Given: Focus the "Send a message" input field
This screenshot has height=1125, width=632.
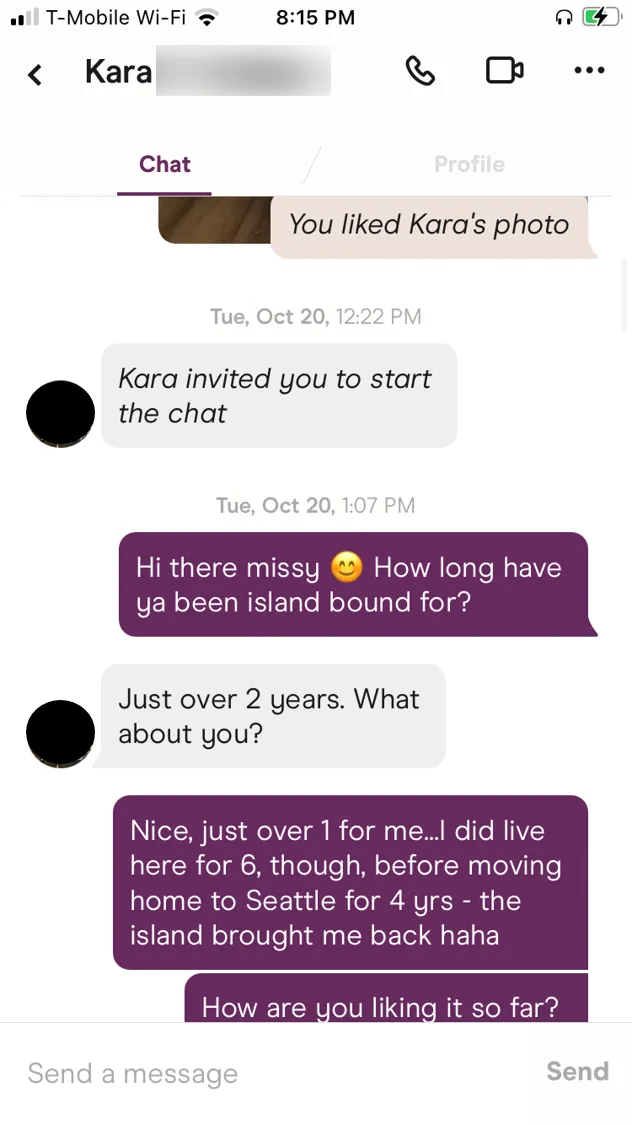Looking at the screenshot, I should tap(270, 1073).
